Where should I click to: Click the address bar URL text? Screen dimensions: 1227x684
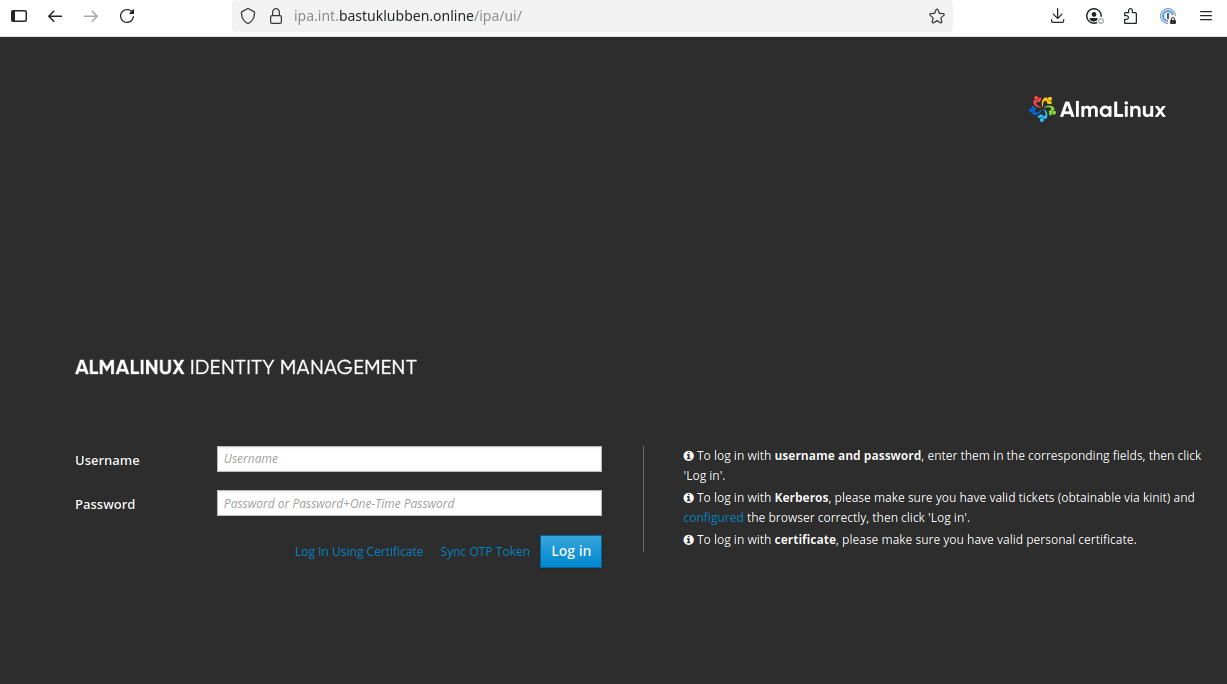408,16
